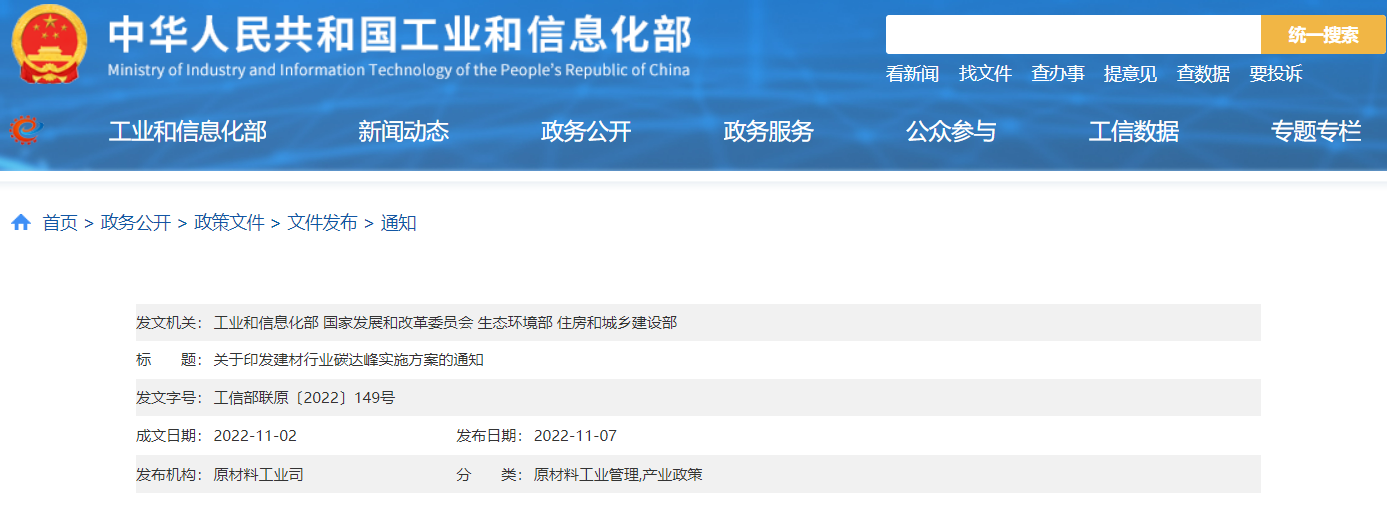
Task: Open the 公众参与 nav menu
Action: tap(951, 131)
